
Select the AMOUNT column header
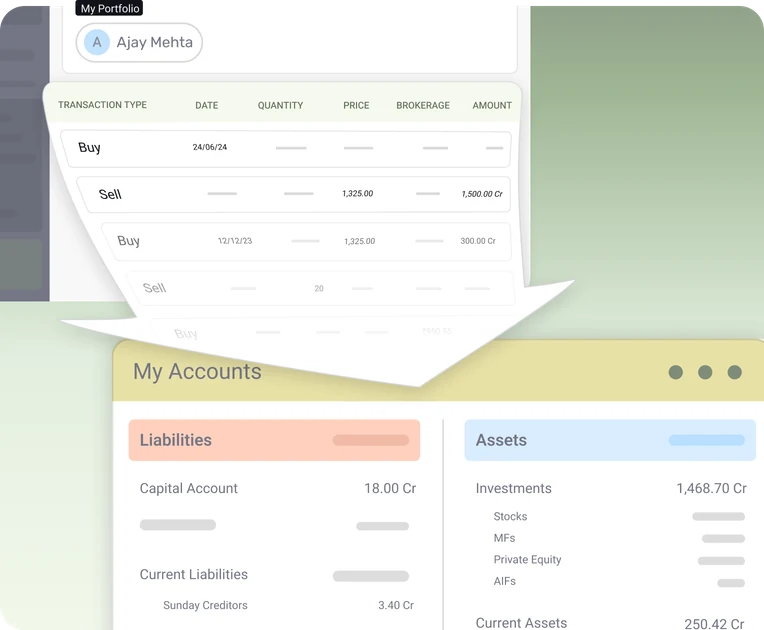[x=492, y=105]
